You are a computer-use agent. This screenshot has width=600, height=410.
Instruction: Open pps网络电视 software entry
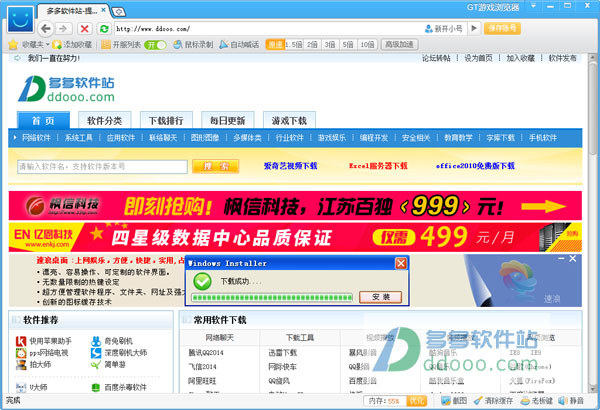(x=42, y=353)
